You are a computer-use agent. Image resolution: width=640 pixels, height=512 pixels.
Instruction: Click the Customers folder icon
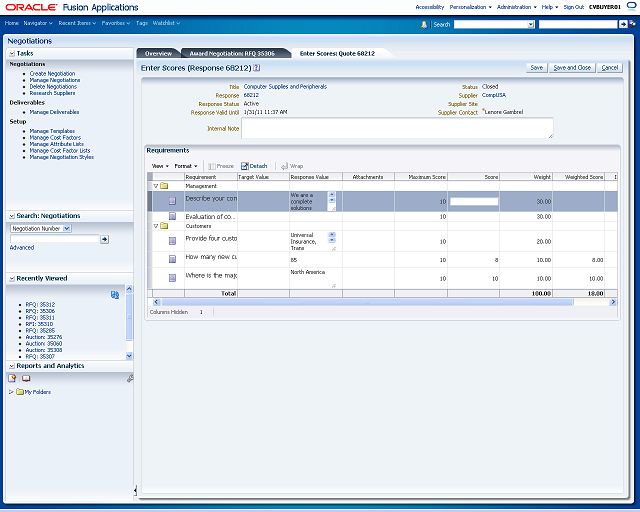164,226
